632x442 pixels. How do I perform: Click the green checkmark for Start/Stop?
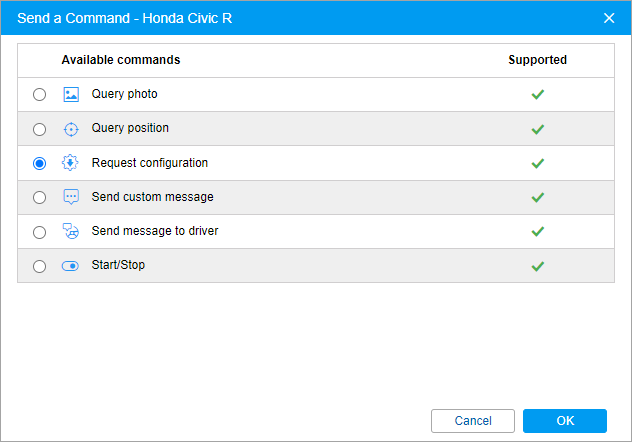tap(537, 266)
